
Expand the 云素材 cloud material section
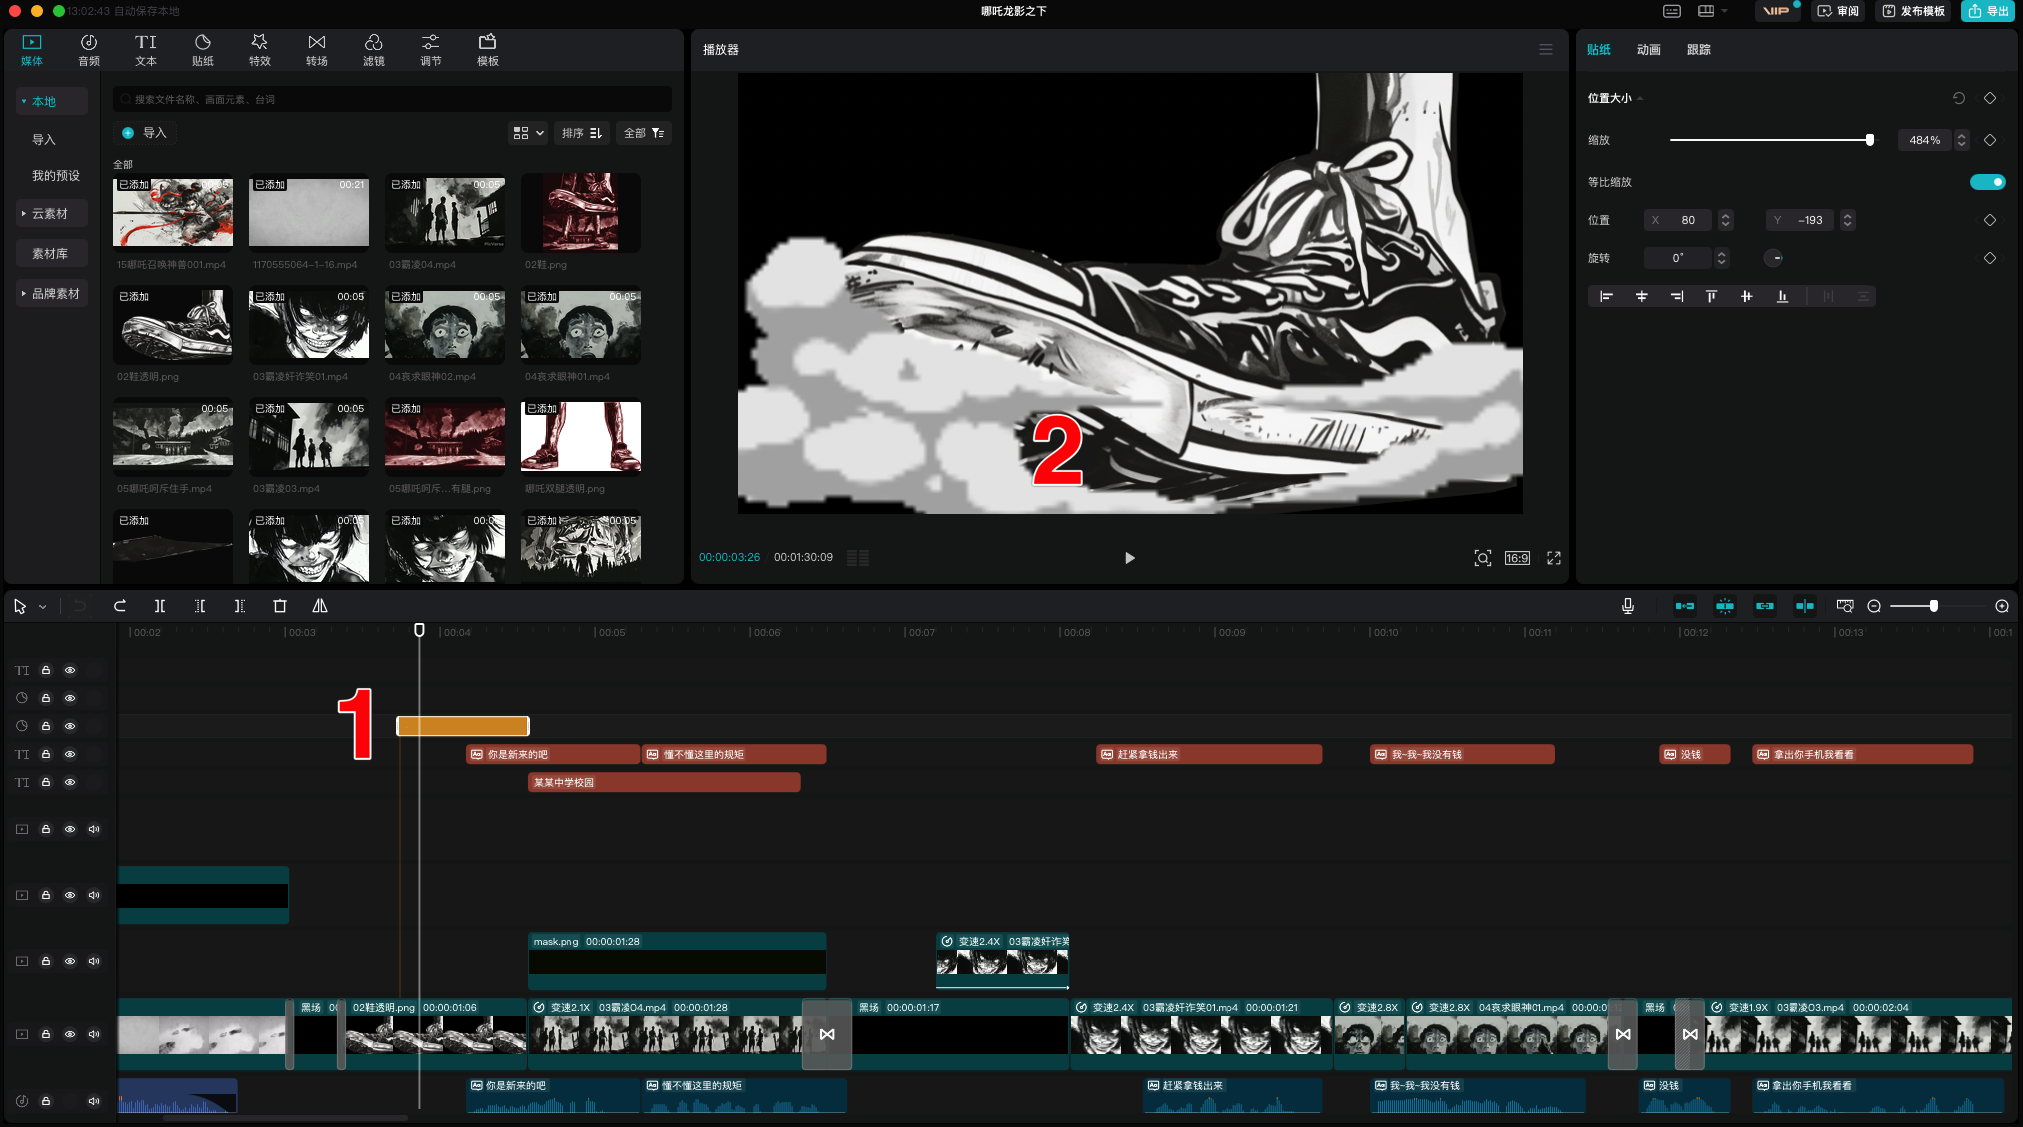pyautogui.click(x=52, y=213)
